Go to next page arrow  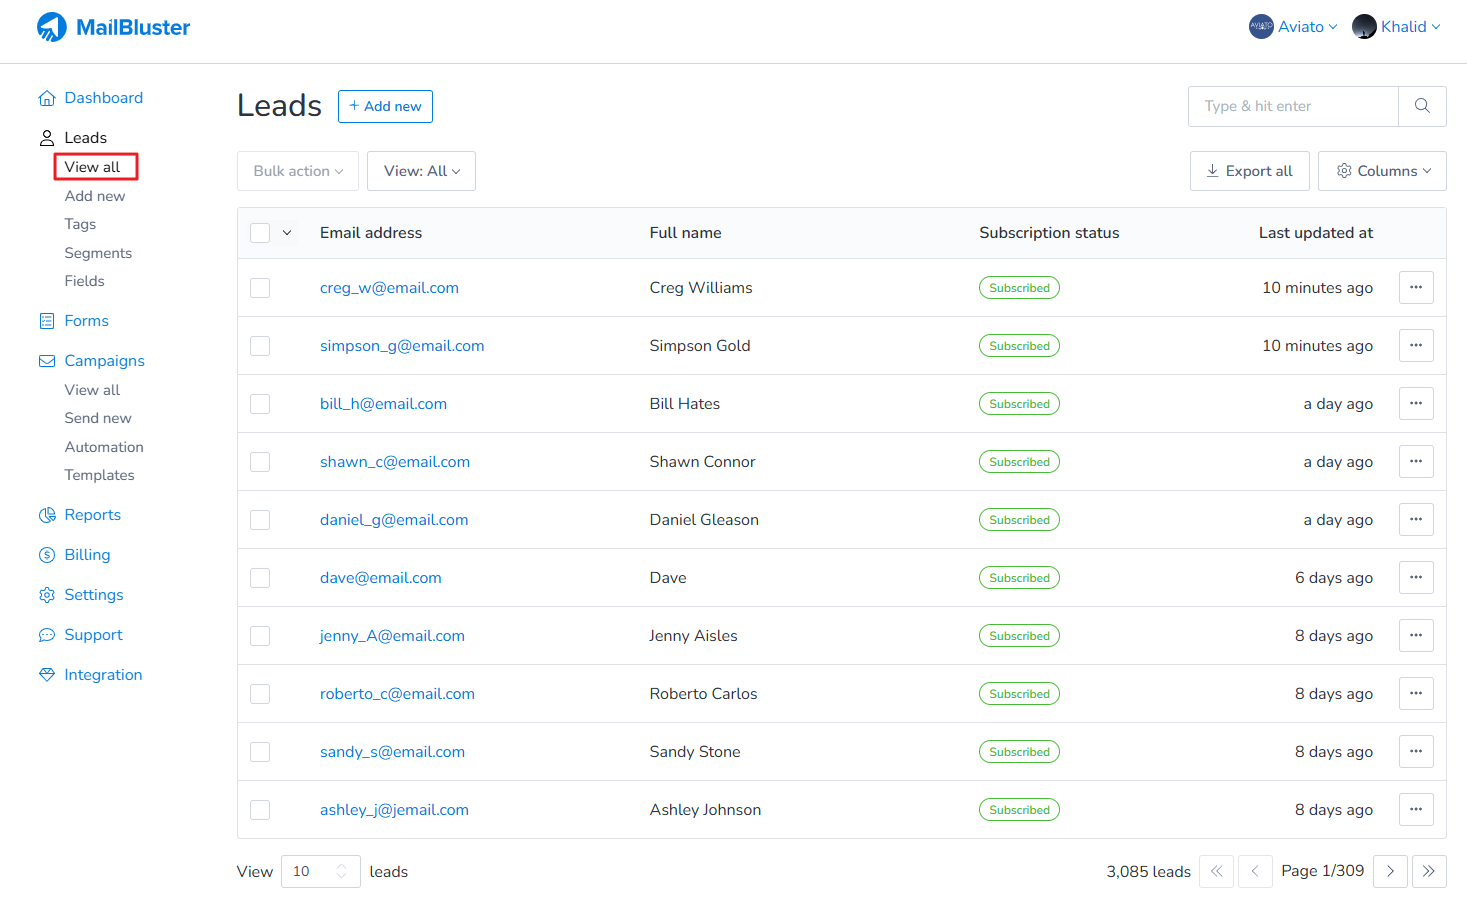[1390, 871]
